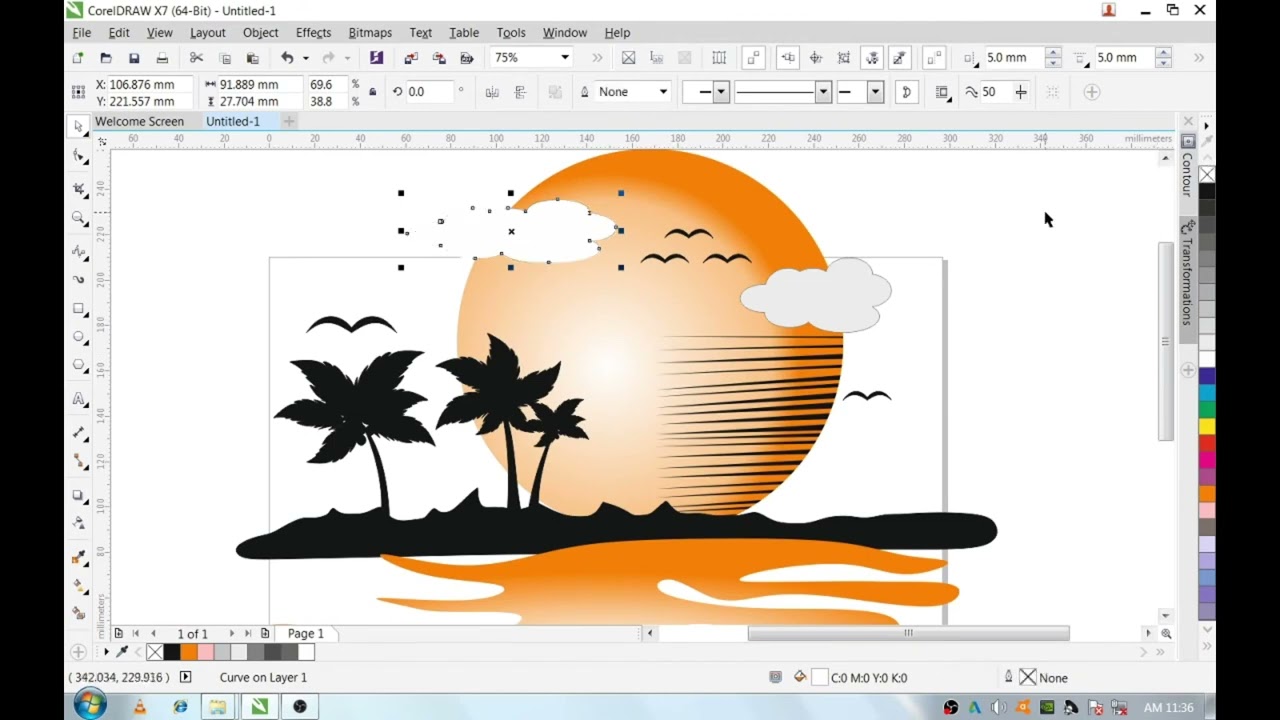This screenshot has width=1280, height=720.
Task: Click the Undo arrow icon
Action: [x=288, y=58]
